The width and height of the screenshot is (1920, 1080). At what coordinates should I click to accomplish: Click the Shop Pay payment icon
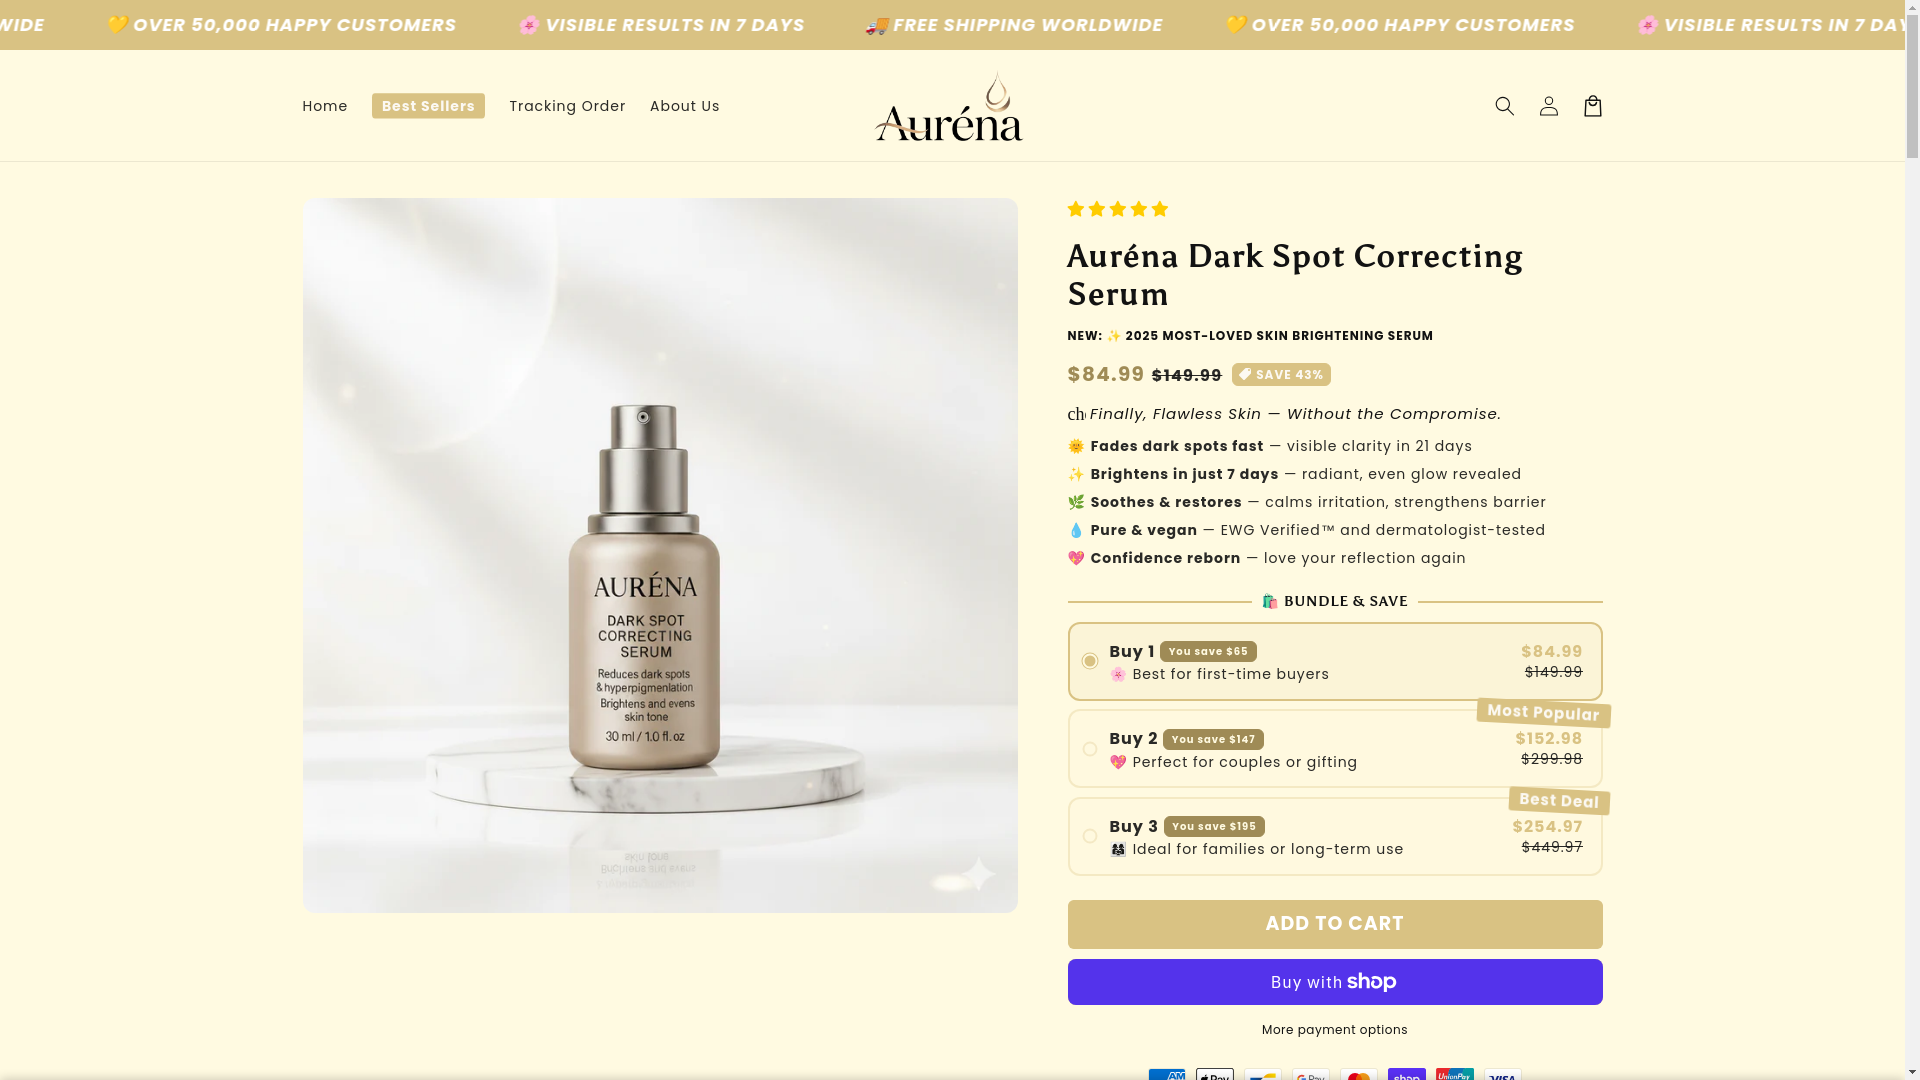point(1406,1075)
